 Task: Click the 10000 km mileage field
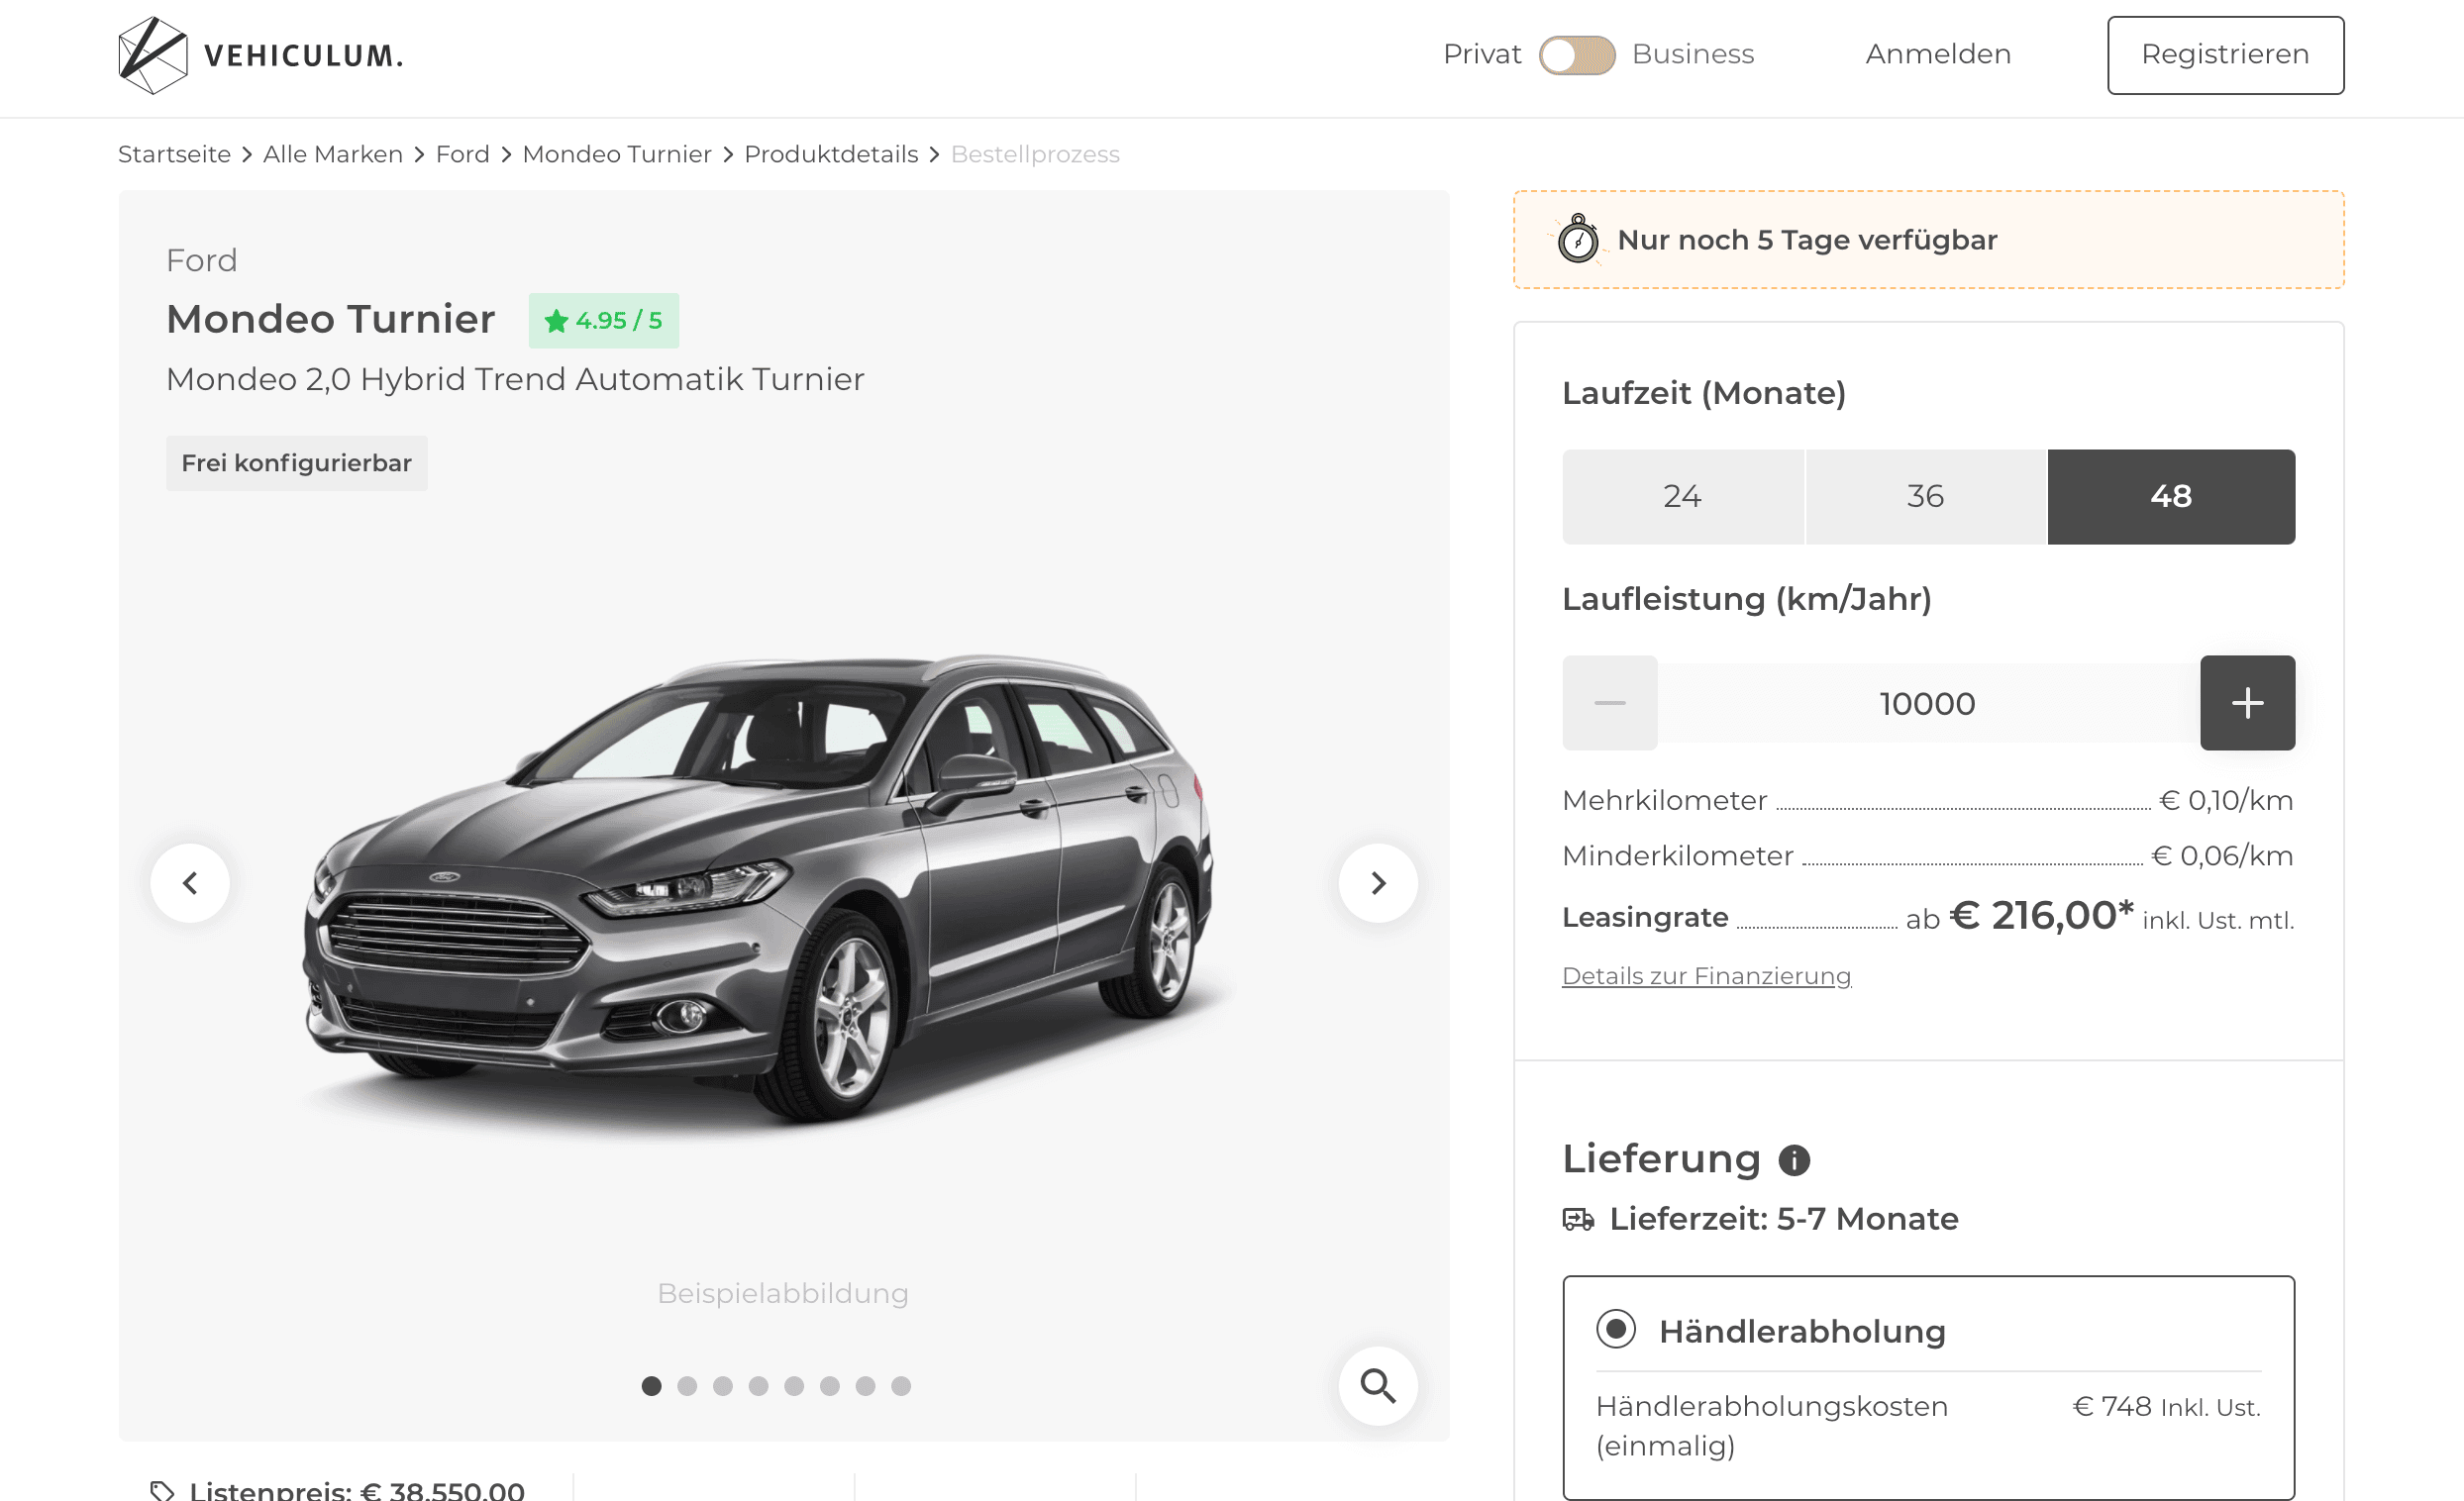coord(1928,703)
